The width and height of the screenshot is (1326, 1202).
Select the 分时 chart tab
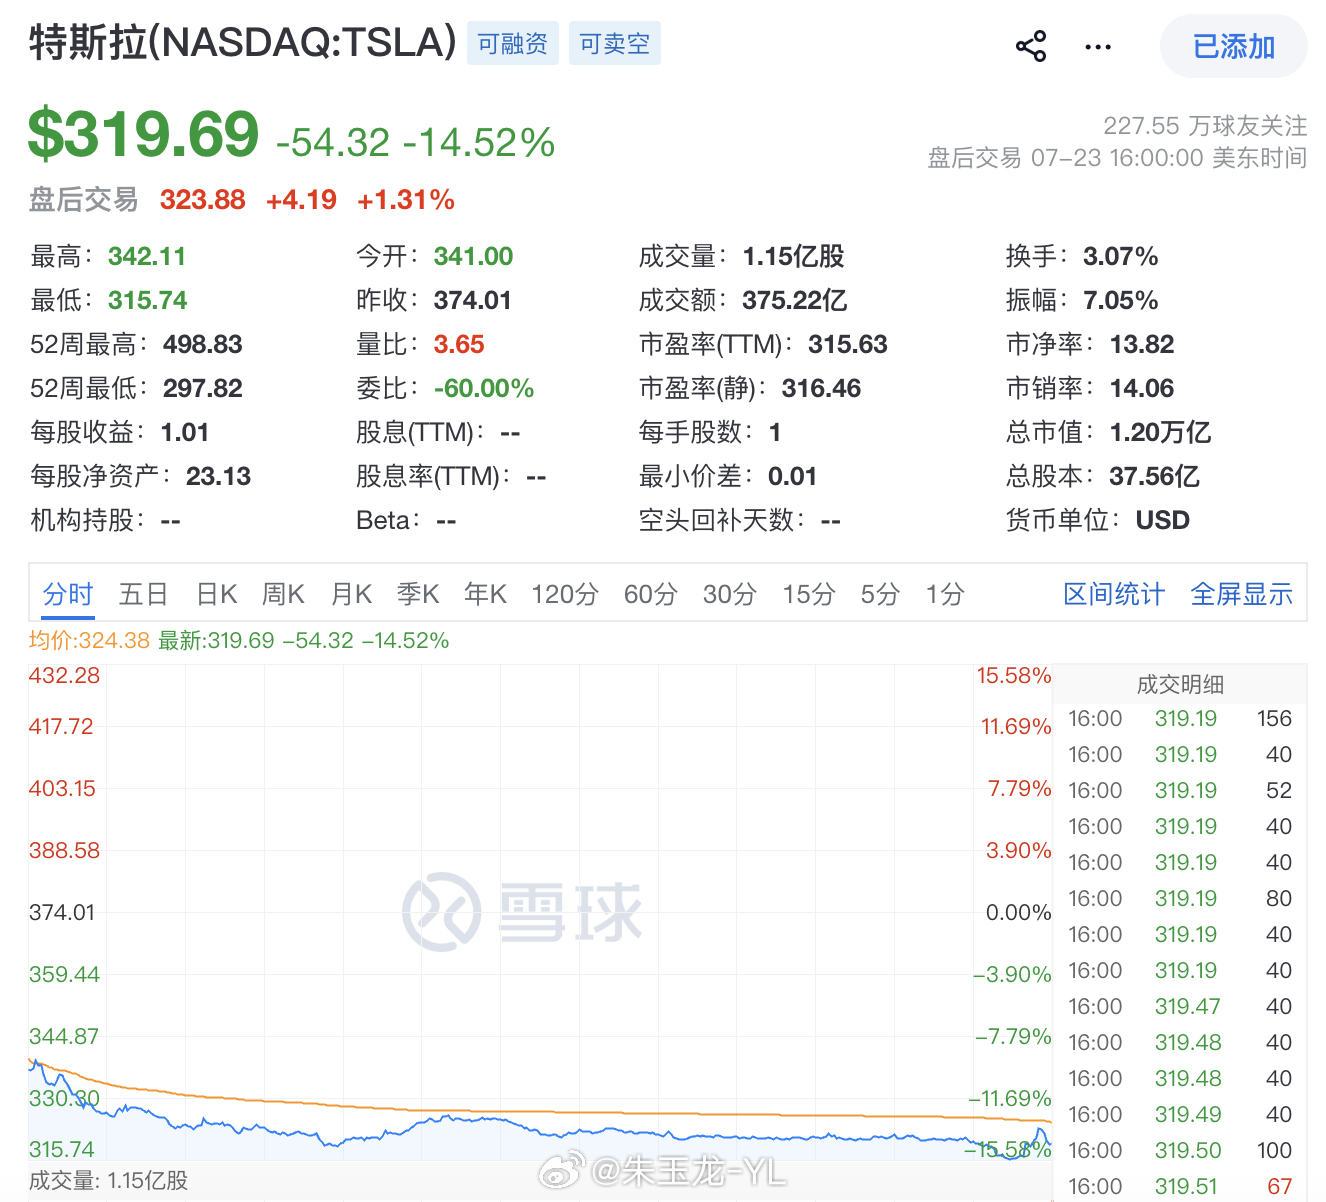(x=68, y=594)
